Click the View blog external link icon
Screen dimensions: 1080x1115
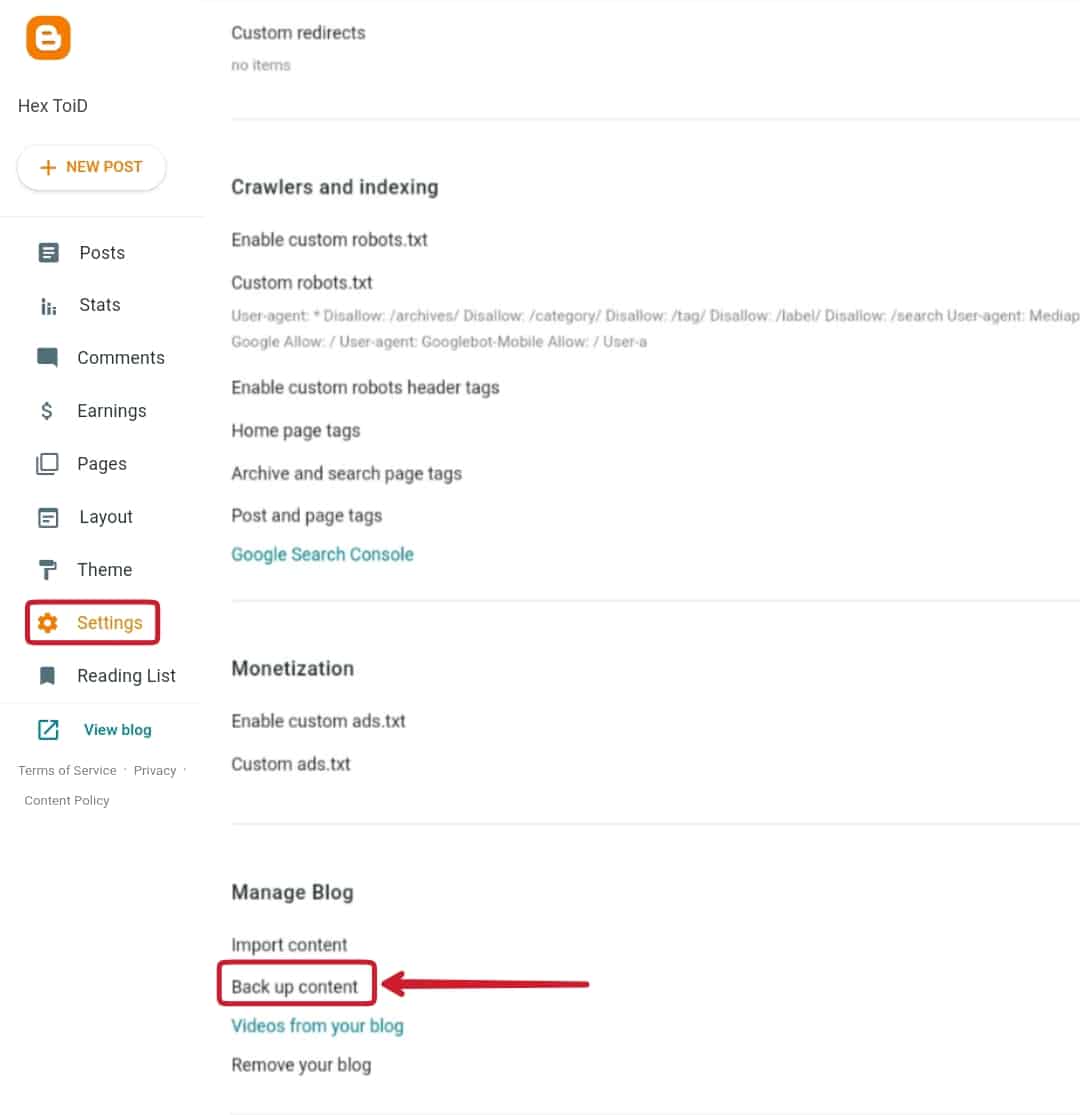[48, 729]
